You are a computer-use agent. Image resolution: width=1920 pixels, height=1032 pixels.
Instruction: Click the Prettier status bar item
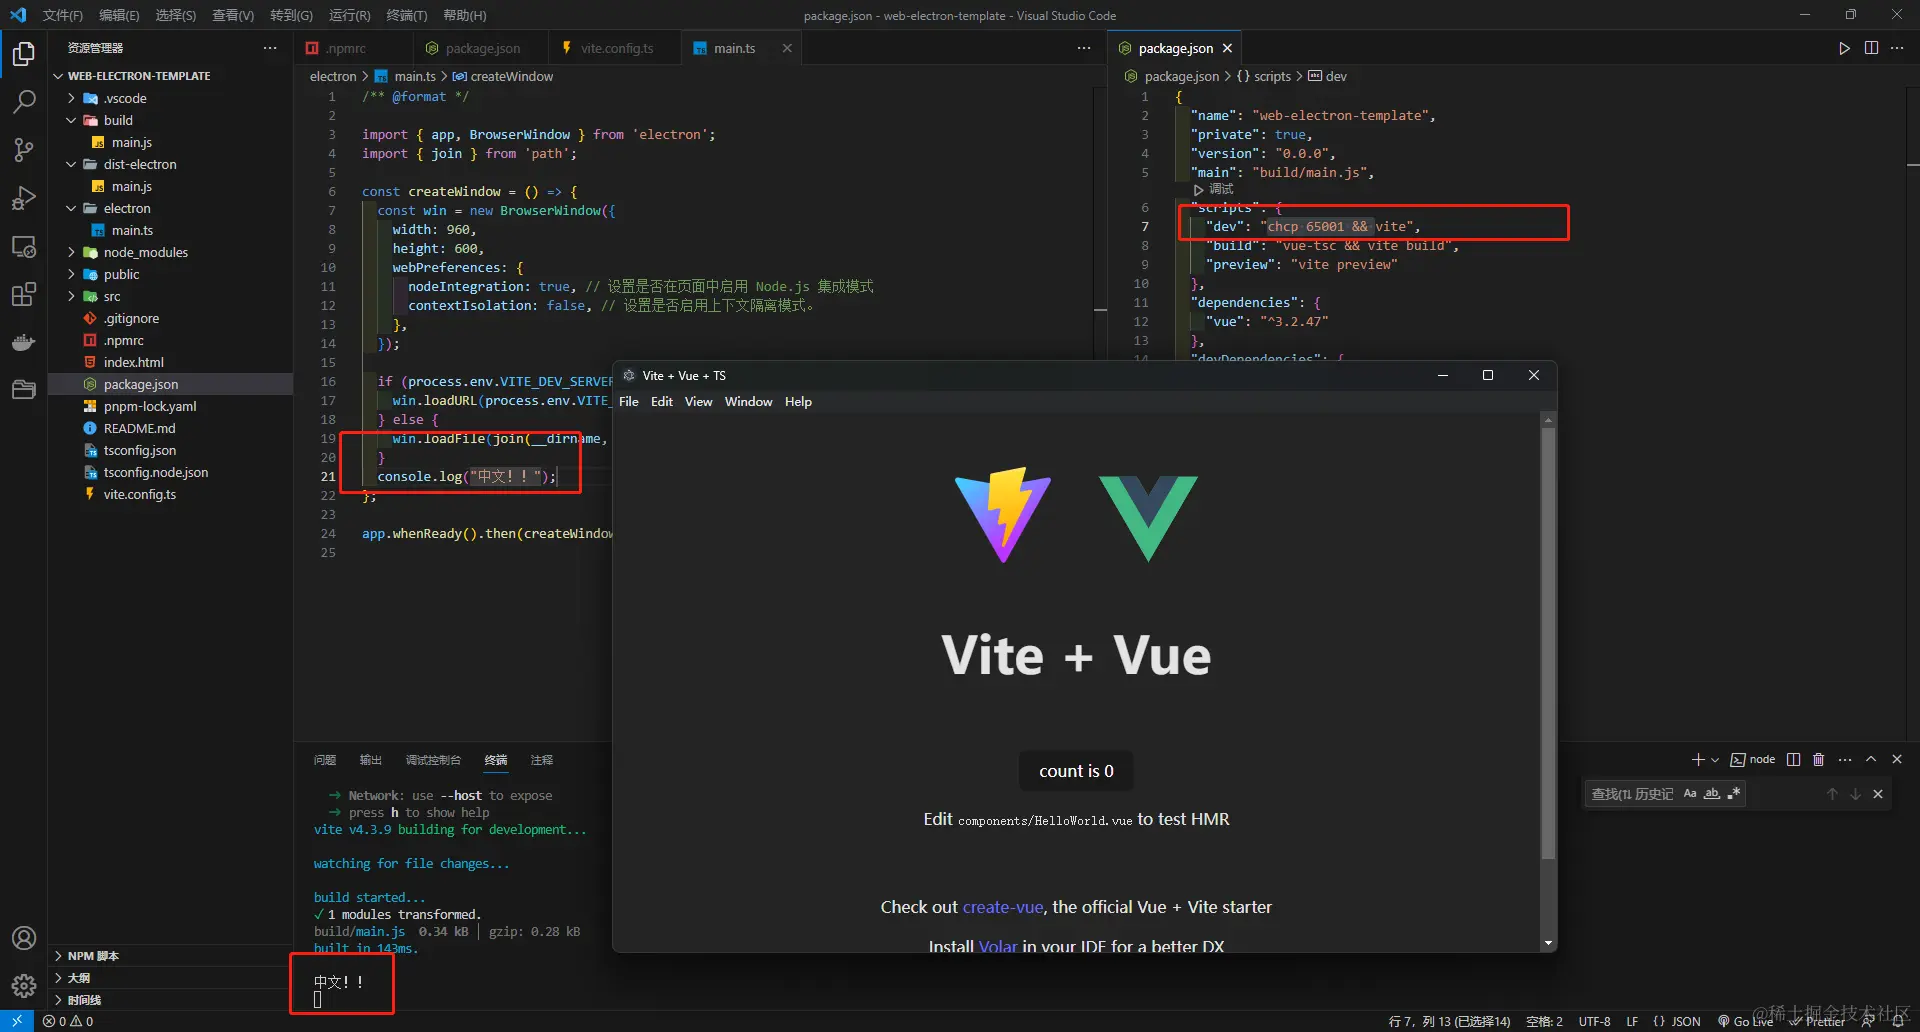click(x=1817, y=1021)
